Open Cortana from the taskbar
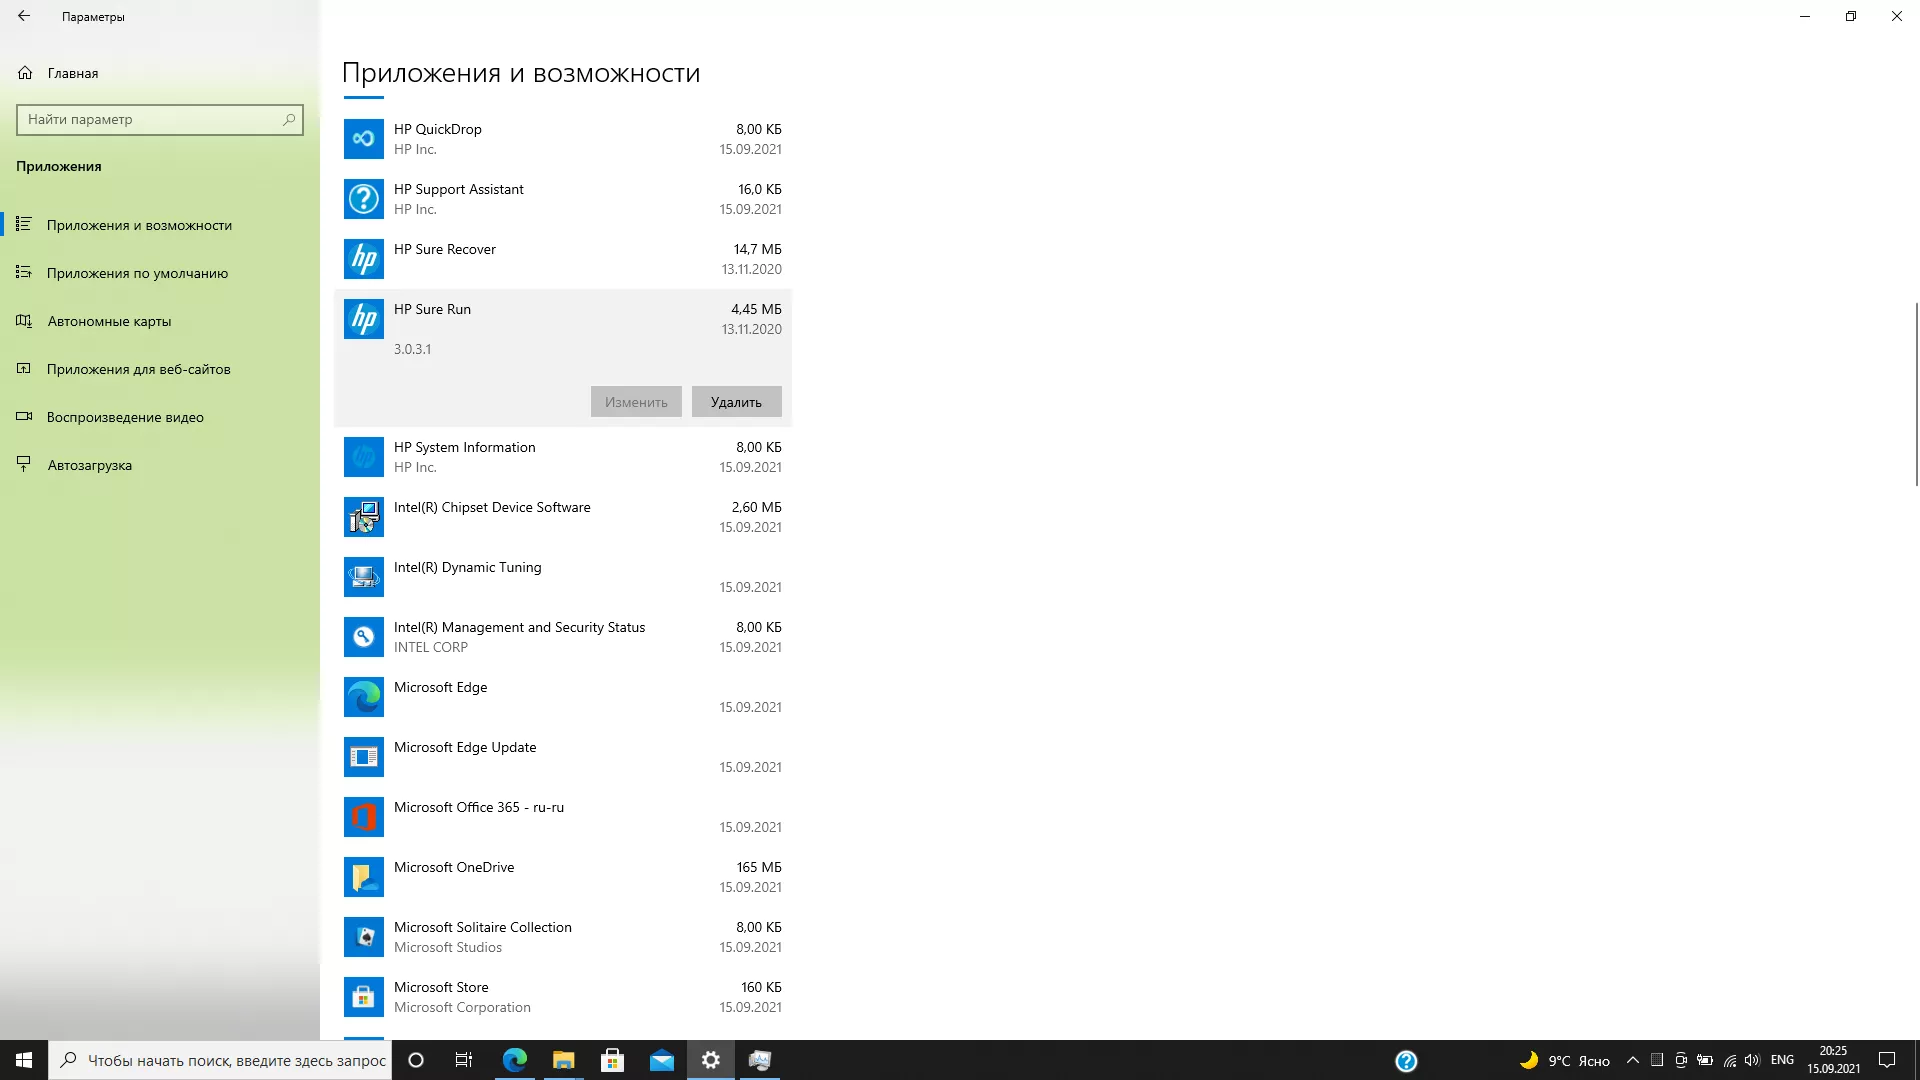The image size is (1920, 1080). click(x=416, y=1060)
